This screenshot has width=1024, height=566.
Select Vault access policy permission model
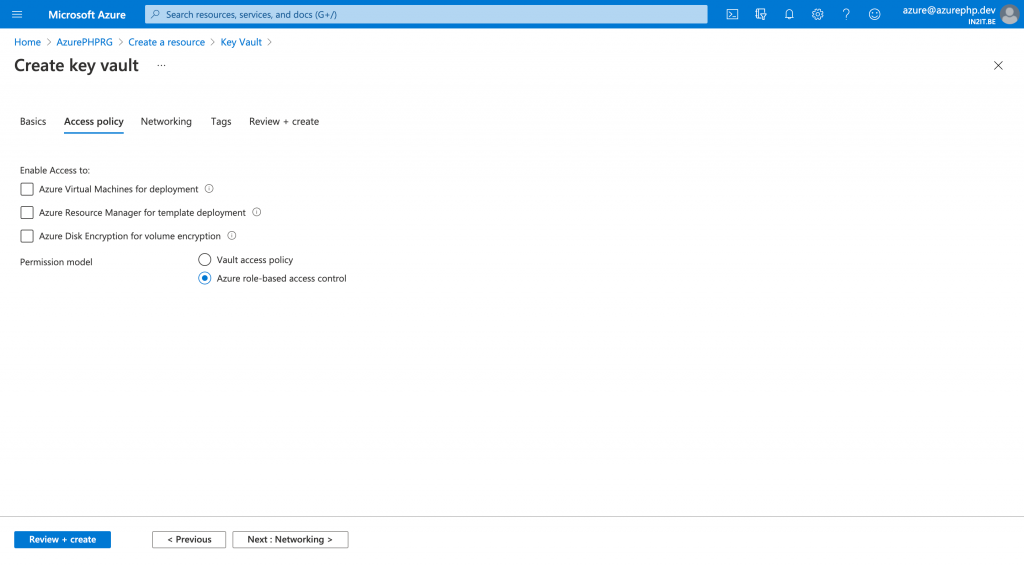(204, 260)
